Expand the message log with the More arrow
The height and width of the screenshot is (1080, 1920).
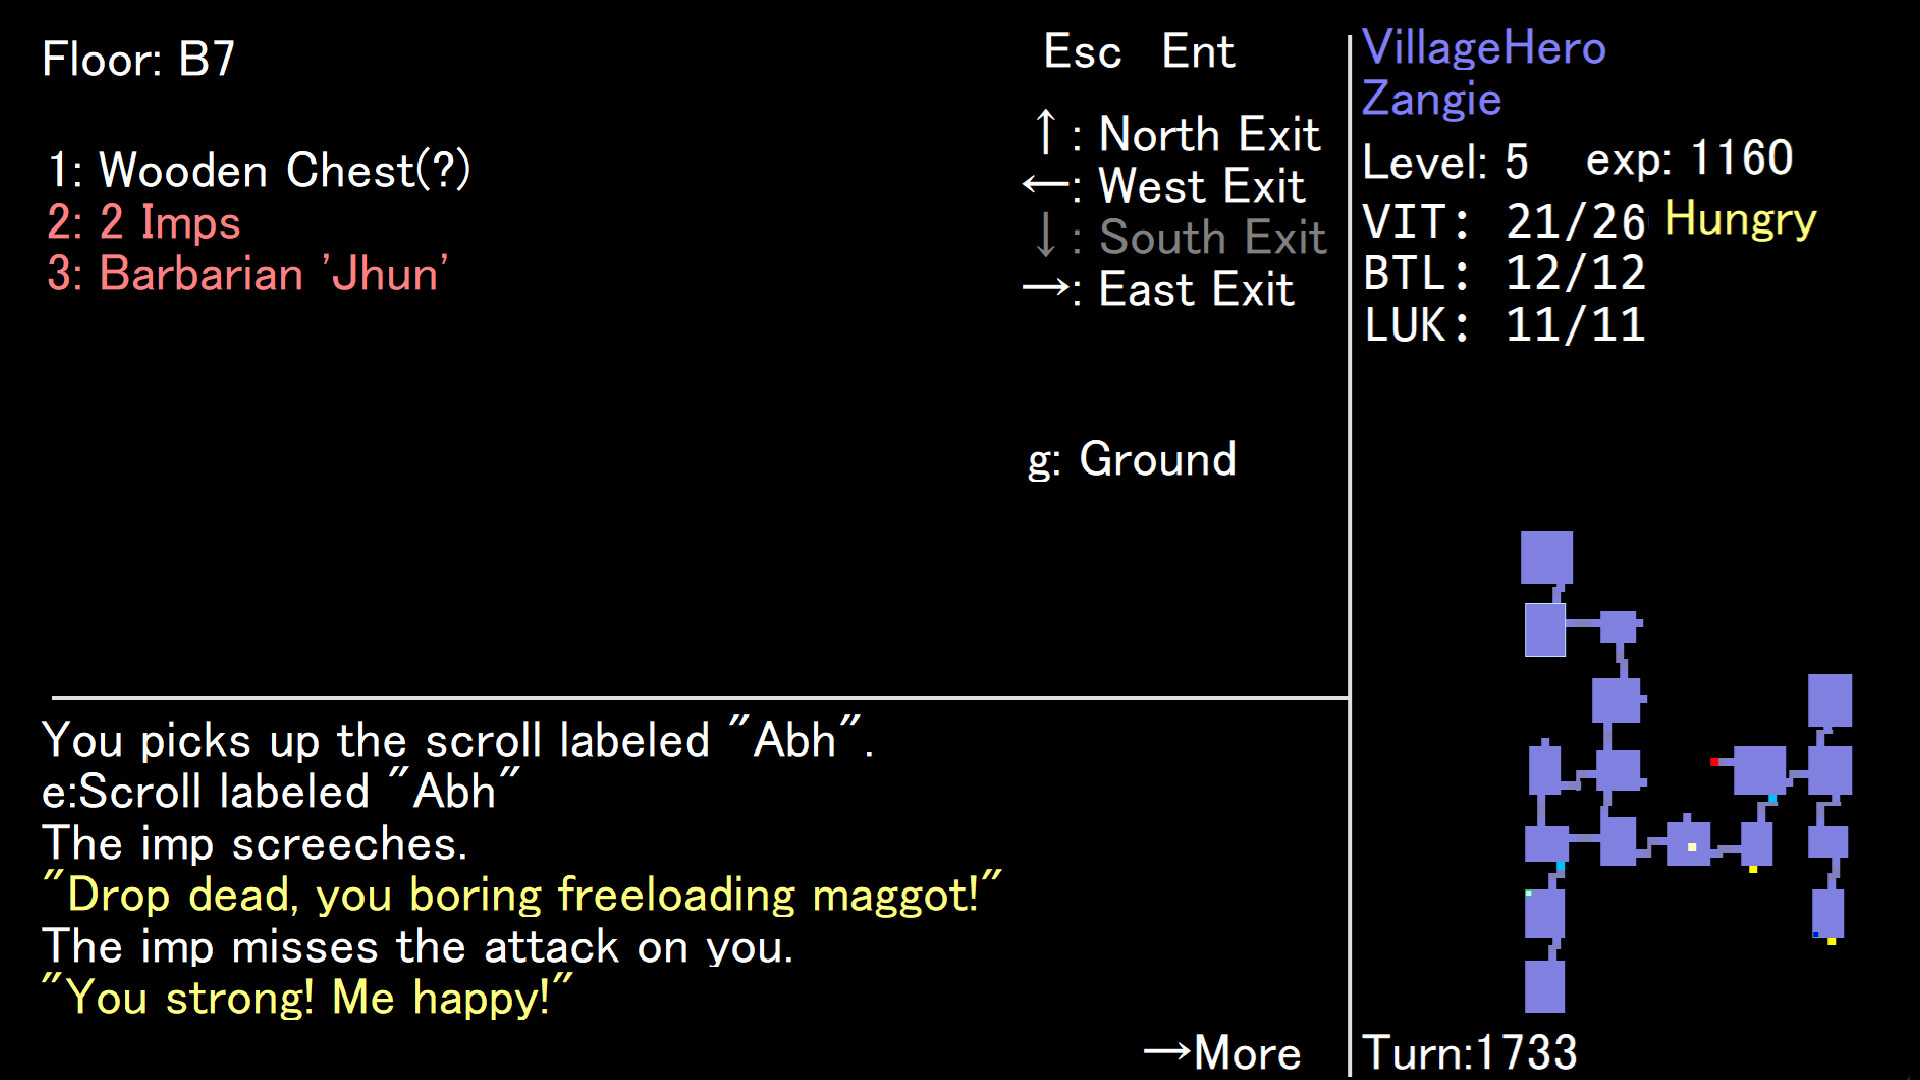(1222, 1051)
